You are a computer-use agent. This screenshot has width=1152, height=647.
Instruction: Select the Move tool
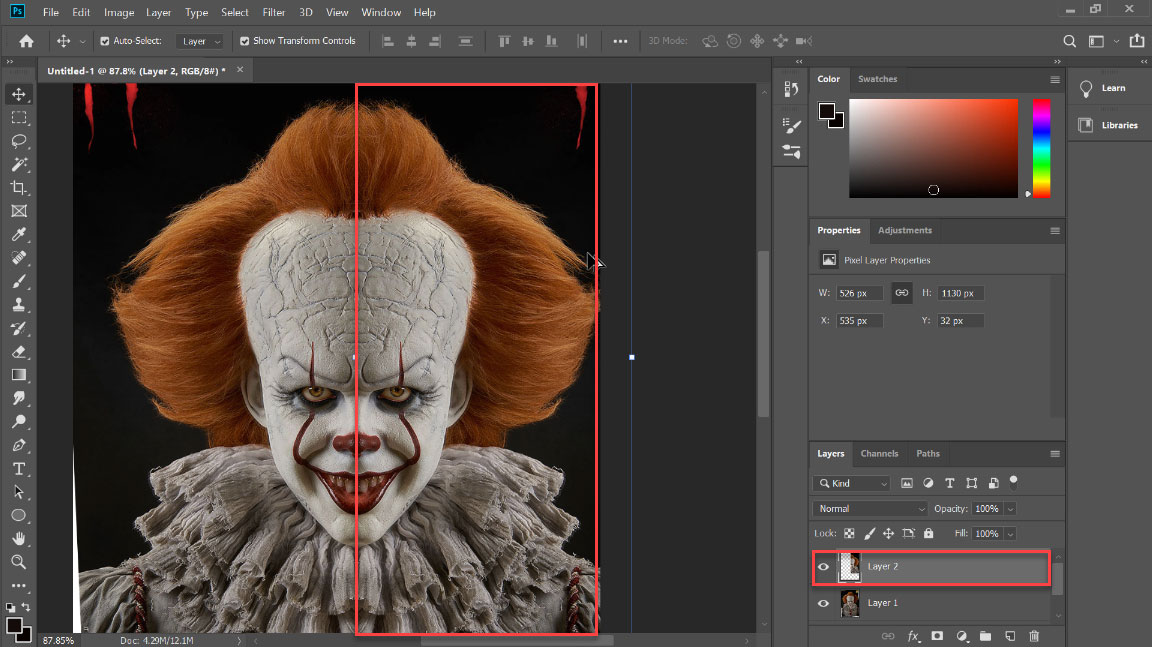pos(19,94)
